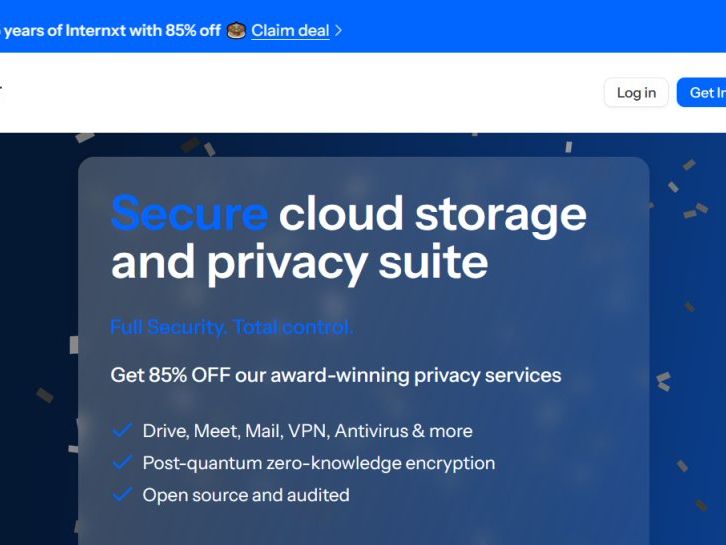Screen dimensions: 726x545
Task: Click the "and privacy suite" heading line
Action: [299, 261]
